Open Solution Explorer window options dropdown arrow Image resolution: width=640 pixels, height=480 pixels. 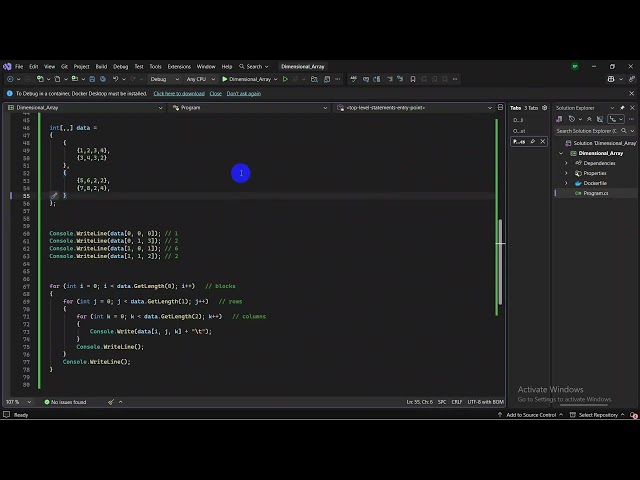click(612, 108)
